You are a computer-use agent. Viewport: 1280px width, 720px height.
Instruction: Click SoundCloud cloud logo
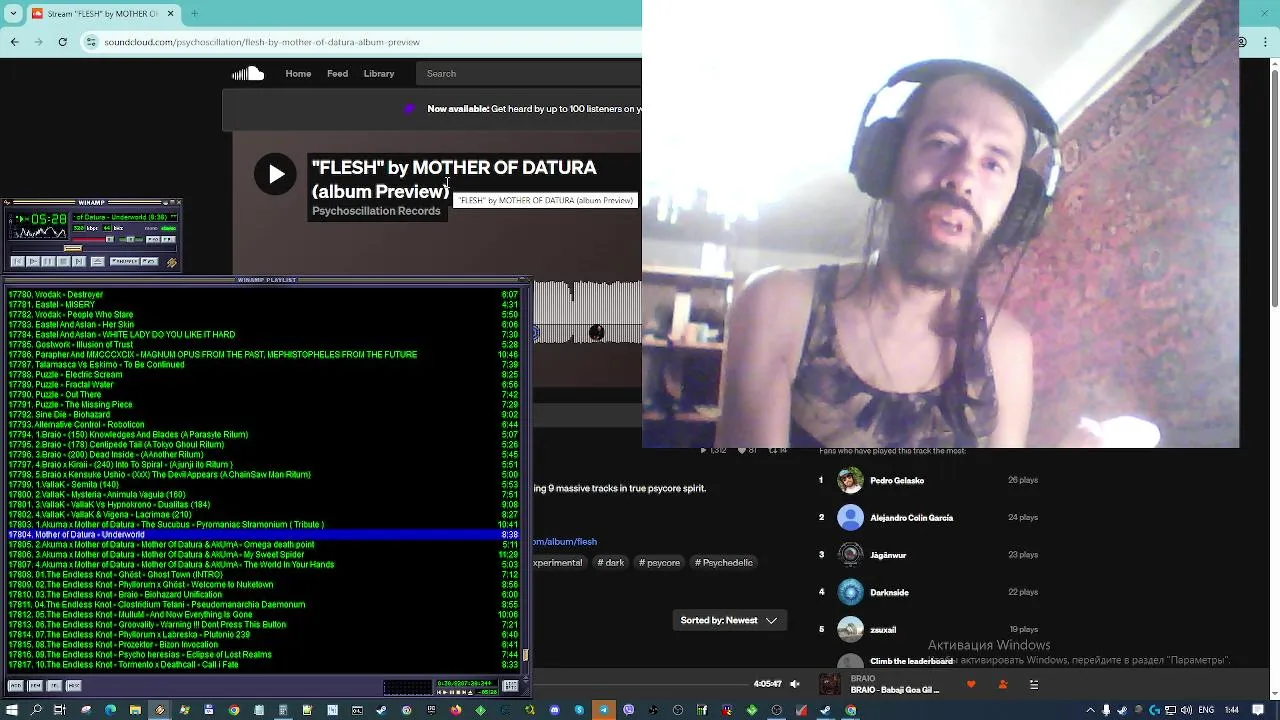(x=248, y=73)
